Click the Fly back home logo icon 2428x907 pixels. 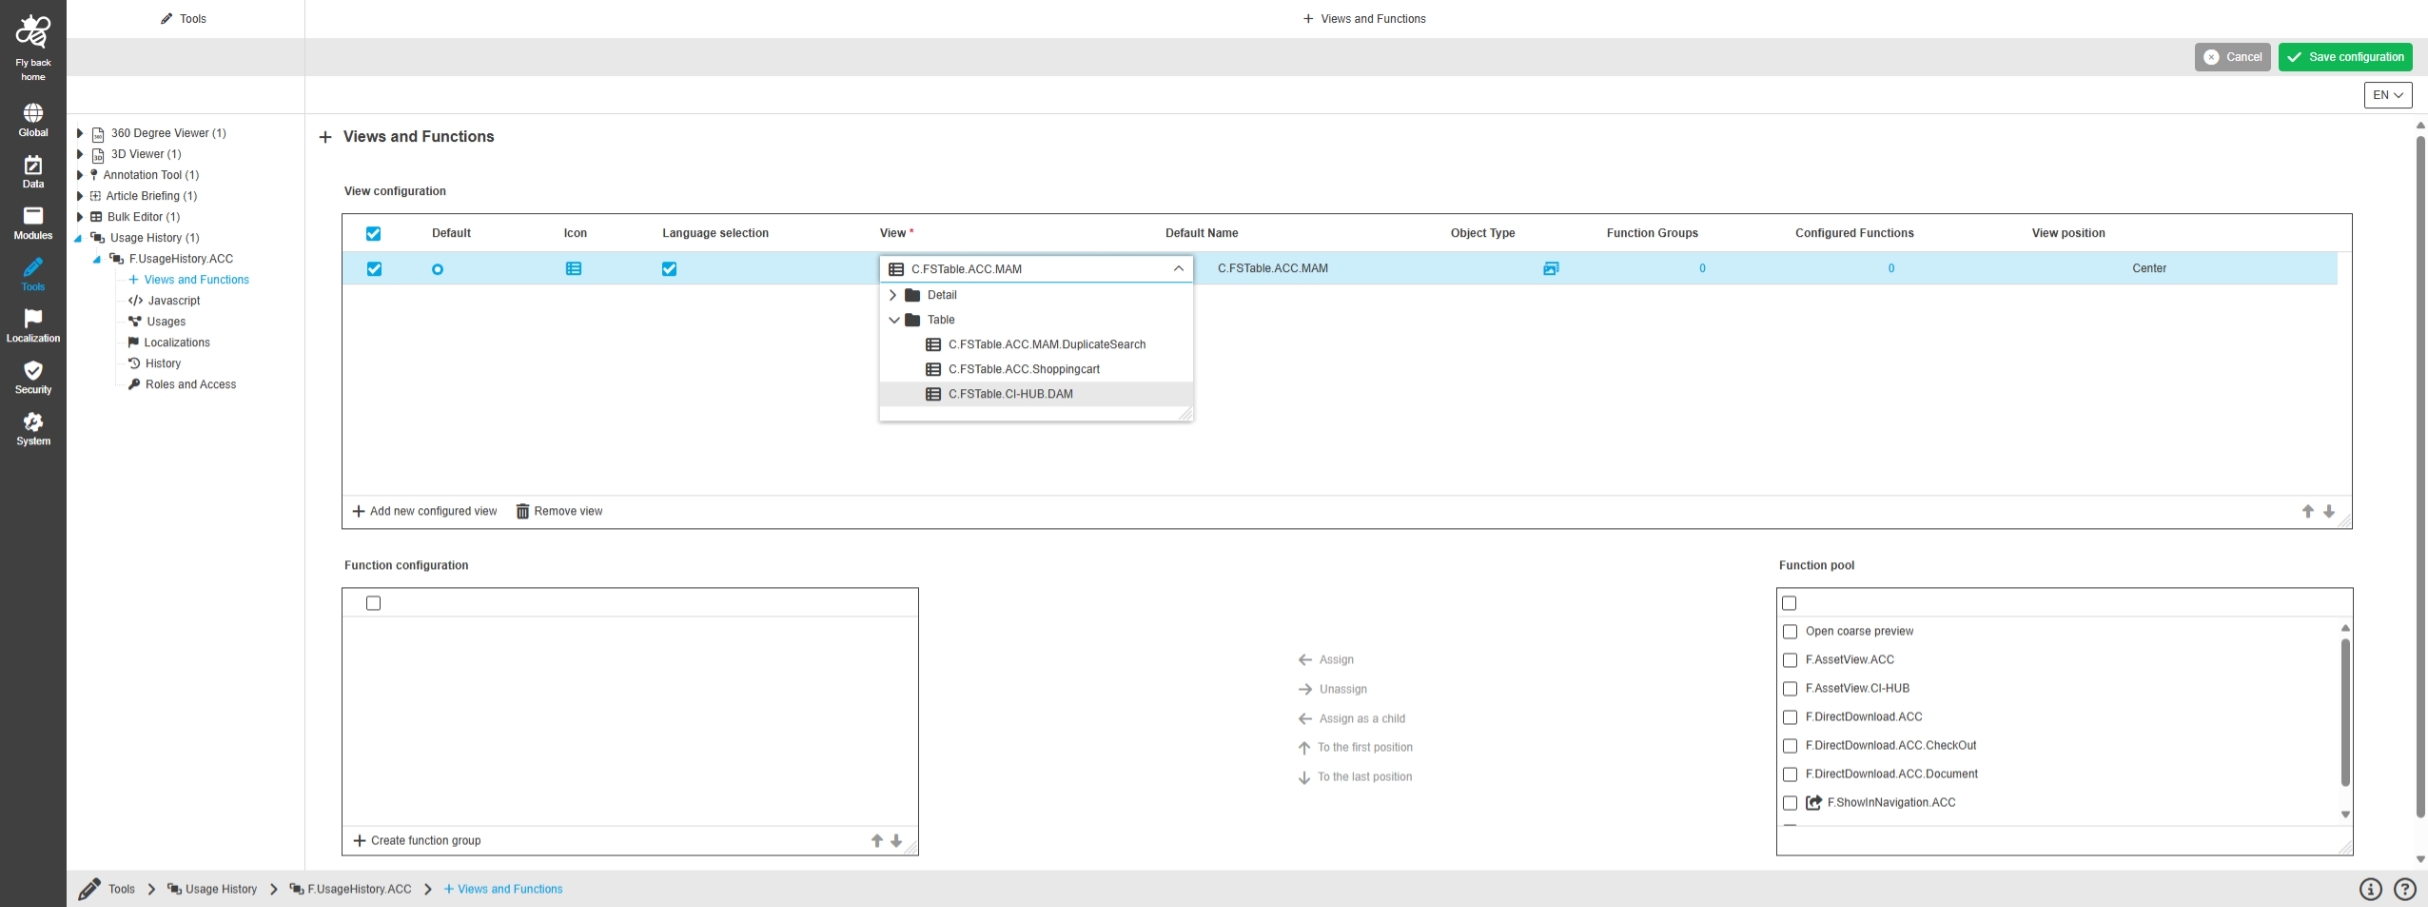(33, 33)
